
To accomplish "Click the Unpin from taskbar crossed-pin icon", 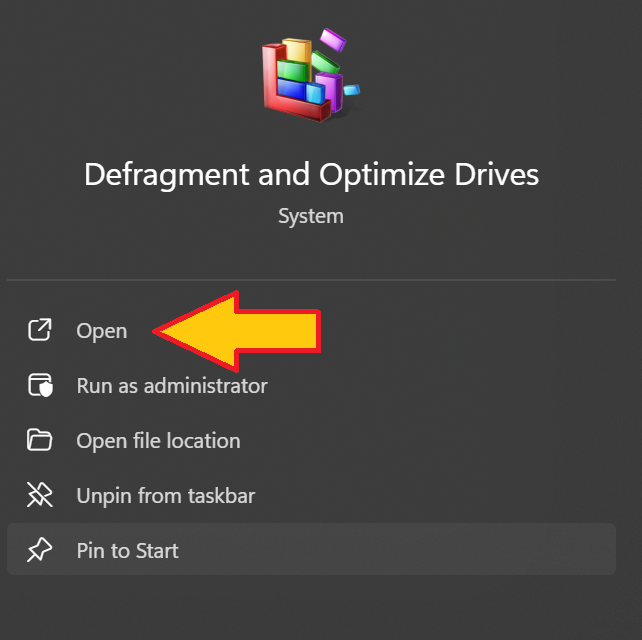I will tap(40, 496).
